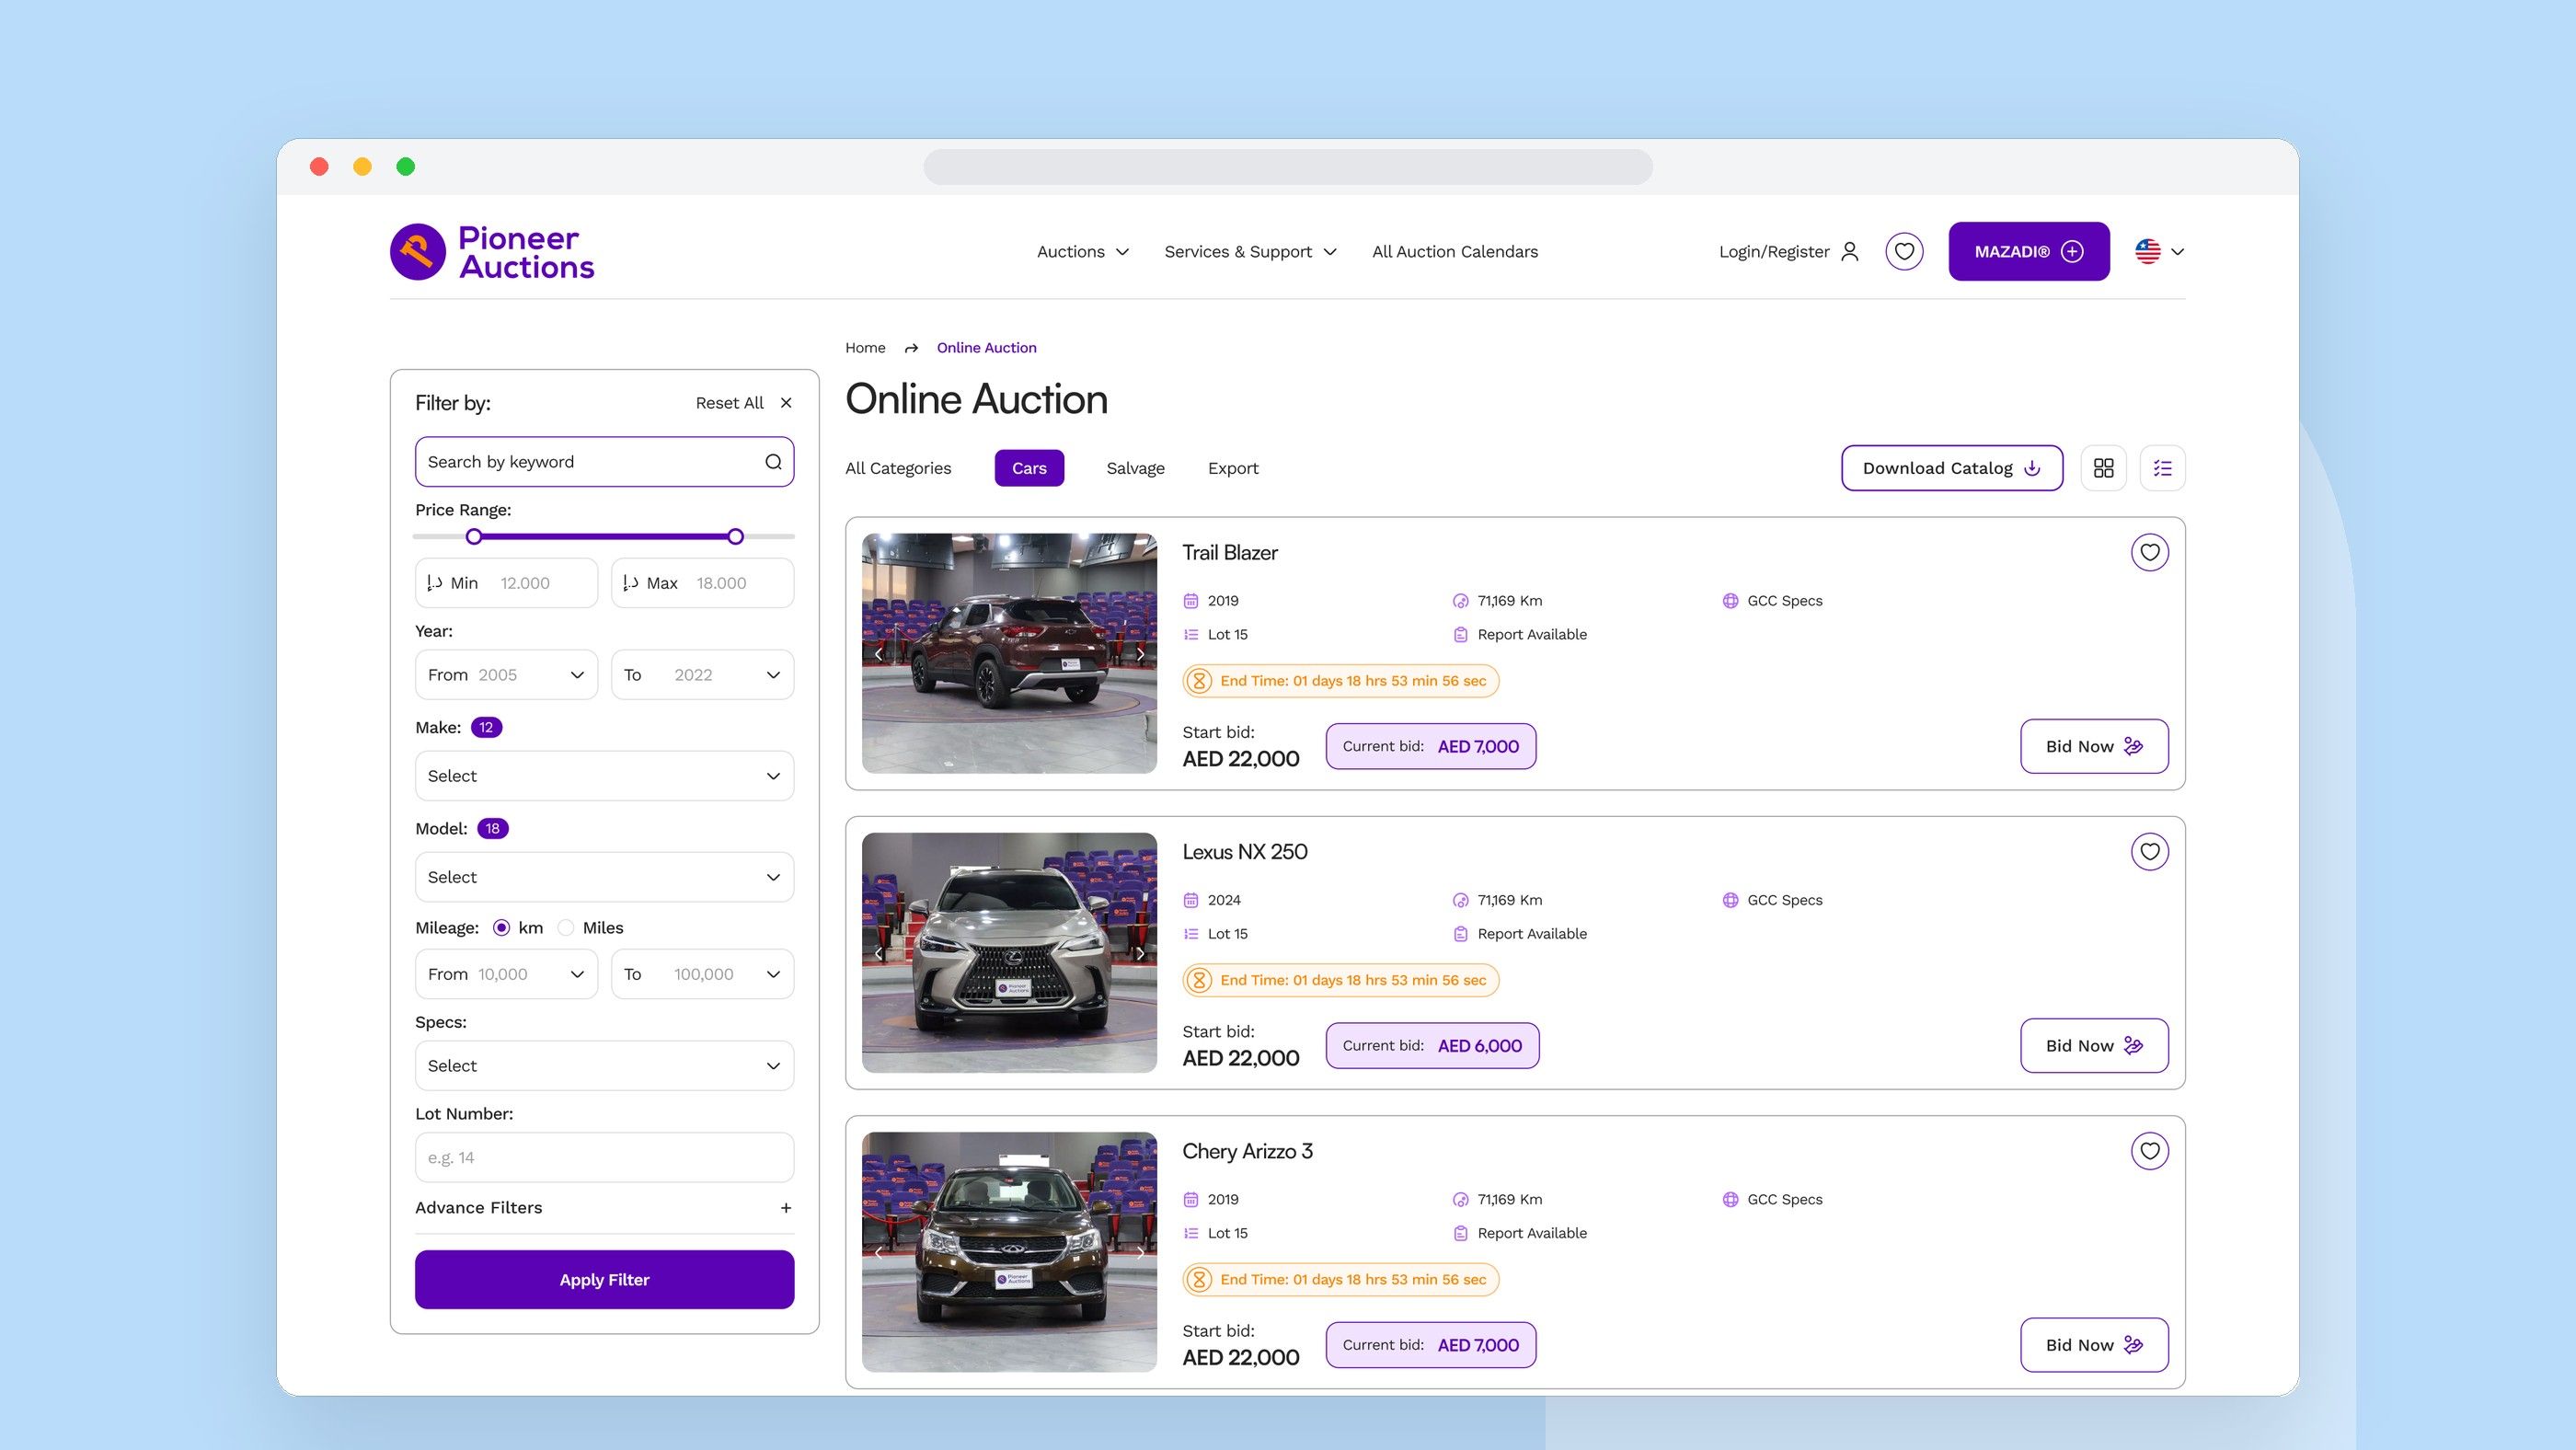Favorite the Lexus NX 250 listing
The height and width of the screenshot is (1450, 2576).
click(x=2149, y=852)
